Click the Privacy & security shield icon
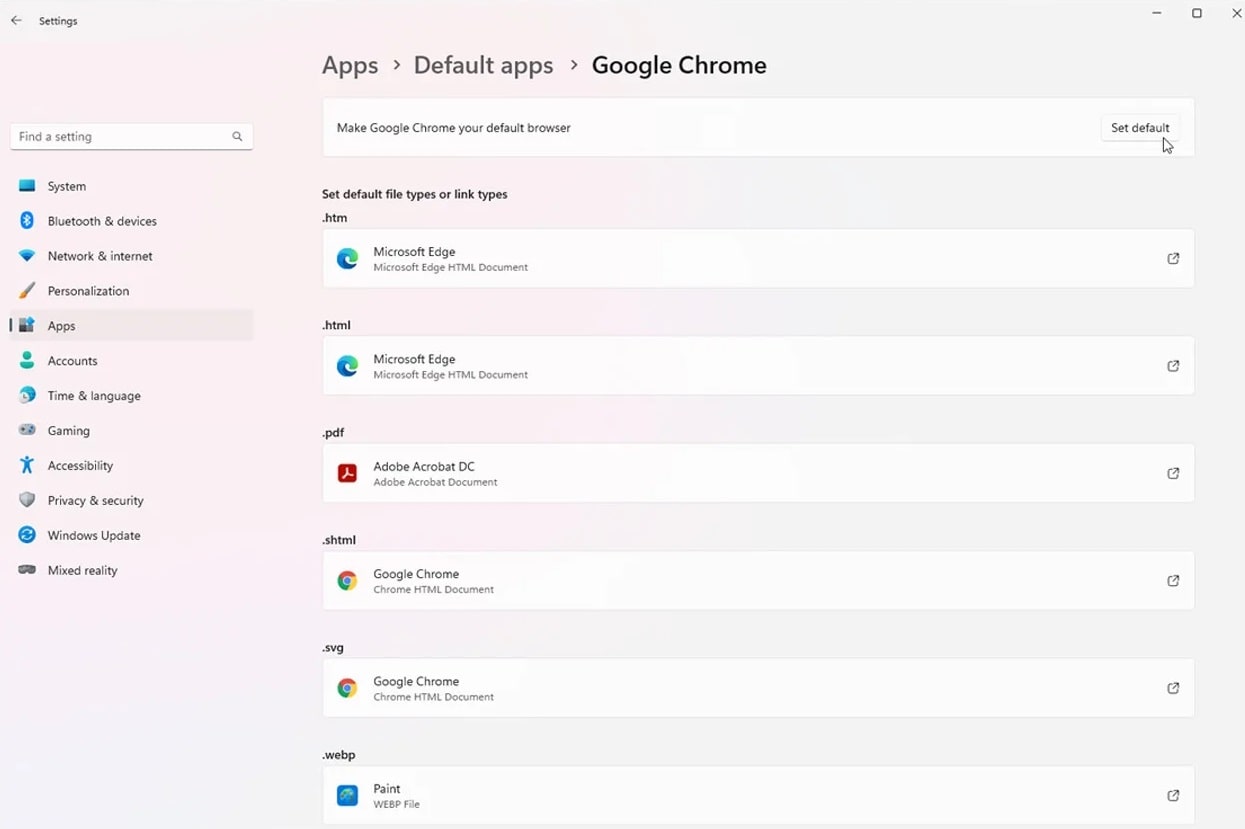1245x829 pixels. 27,501
